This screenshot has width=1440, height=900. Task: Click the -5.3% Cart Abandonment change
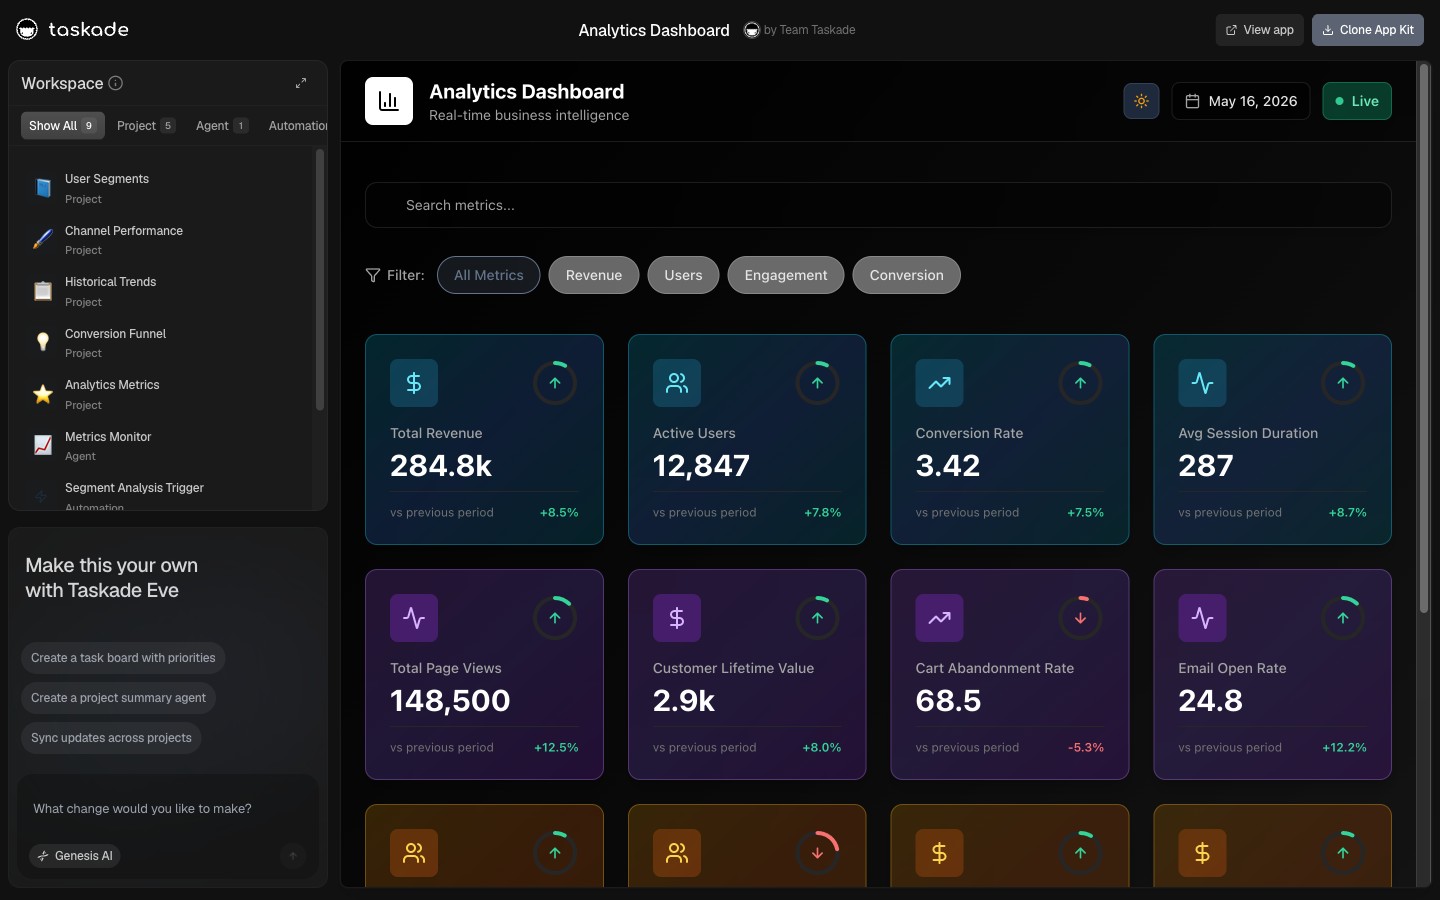pos(1086,747)
